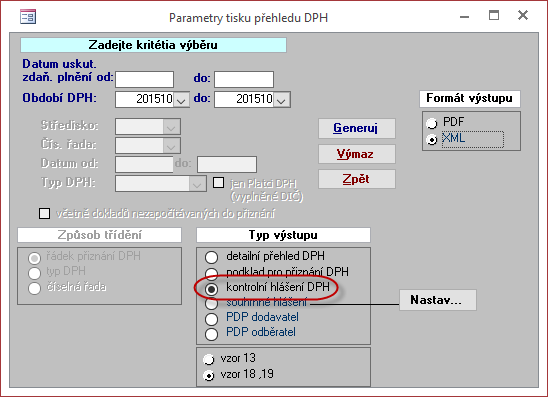Maximize the Parametry tisku window
This screenshot has height=397, width=548.
(494, 15)
